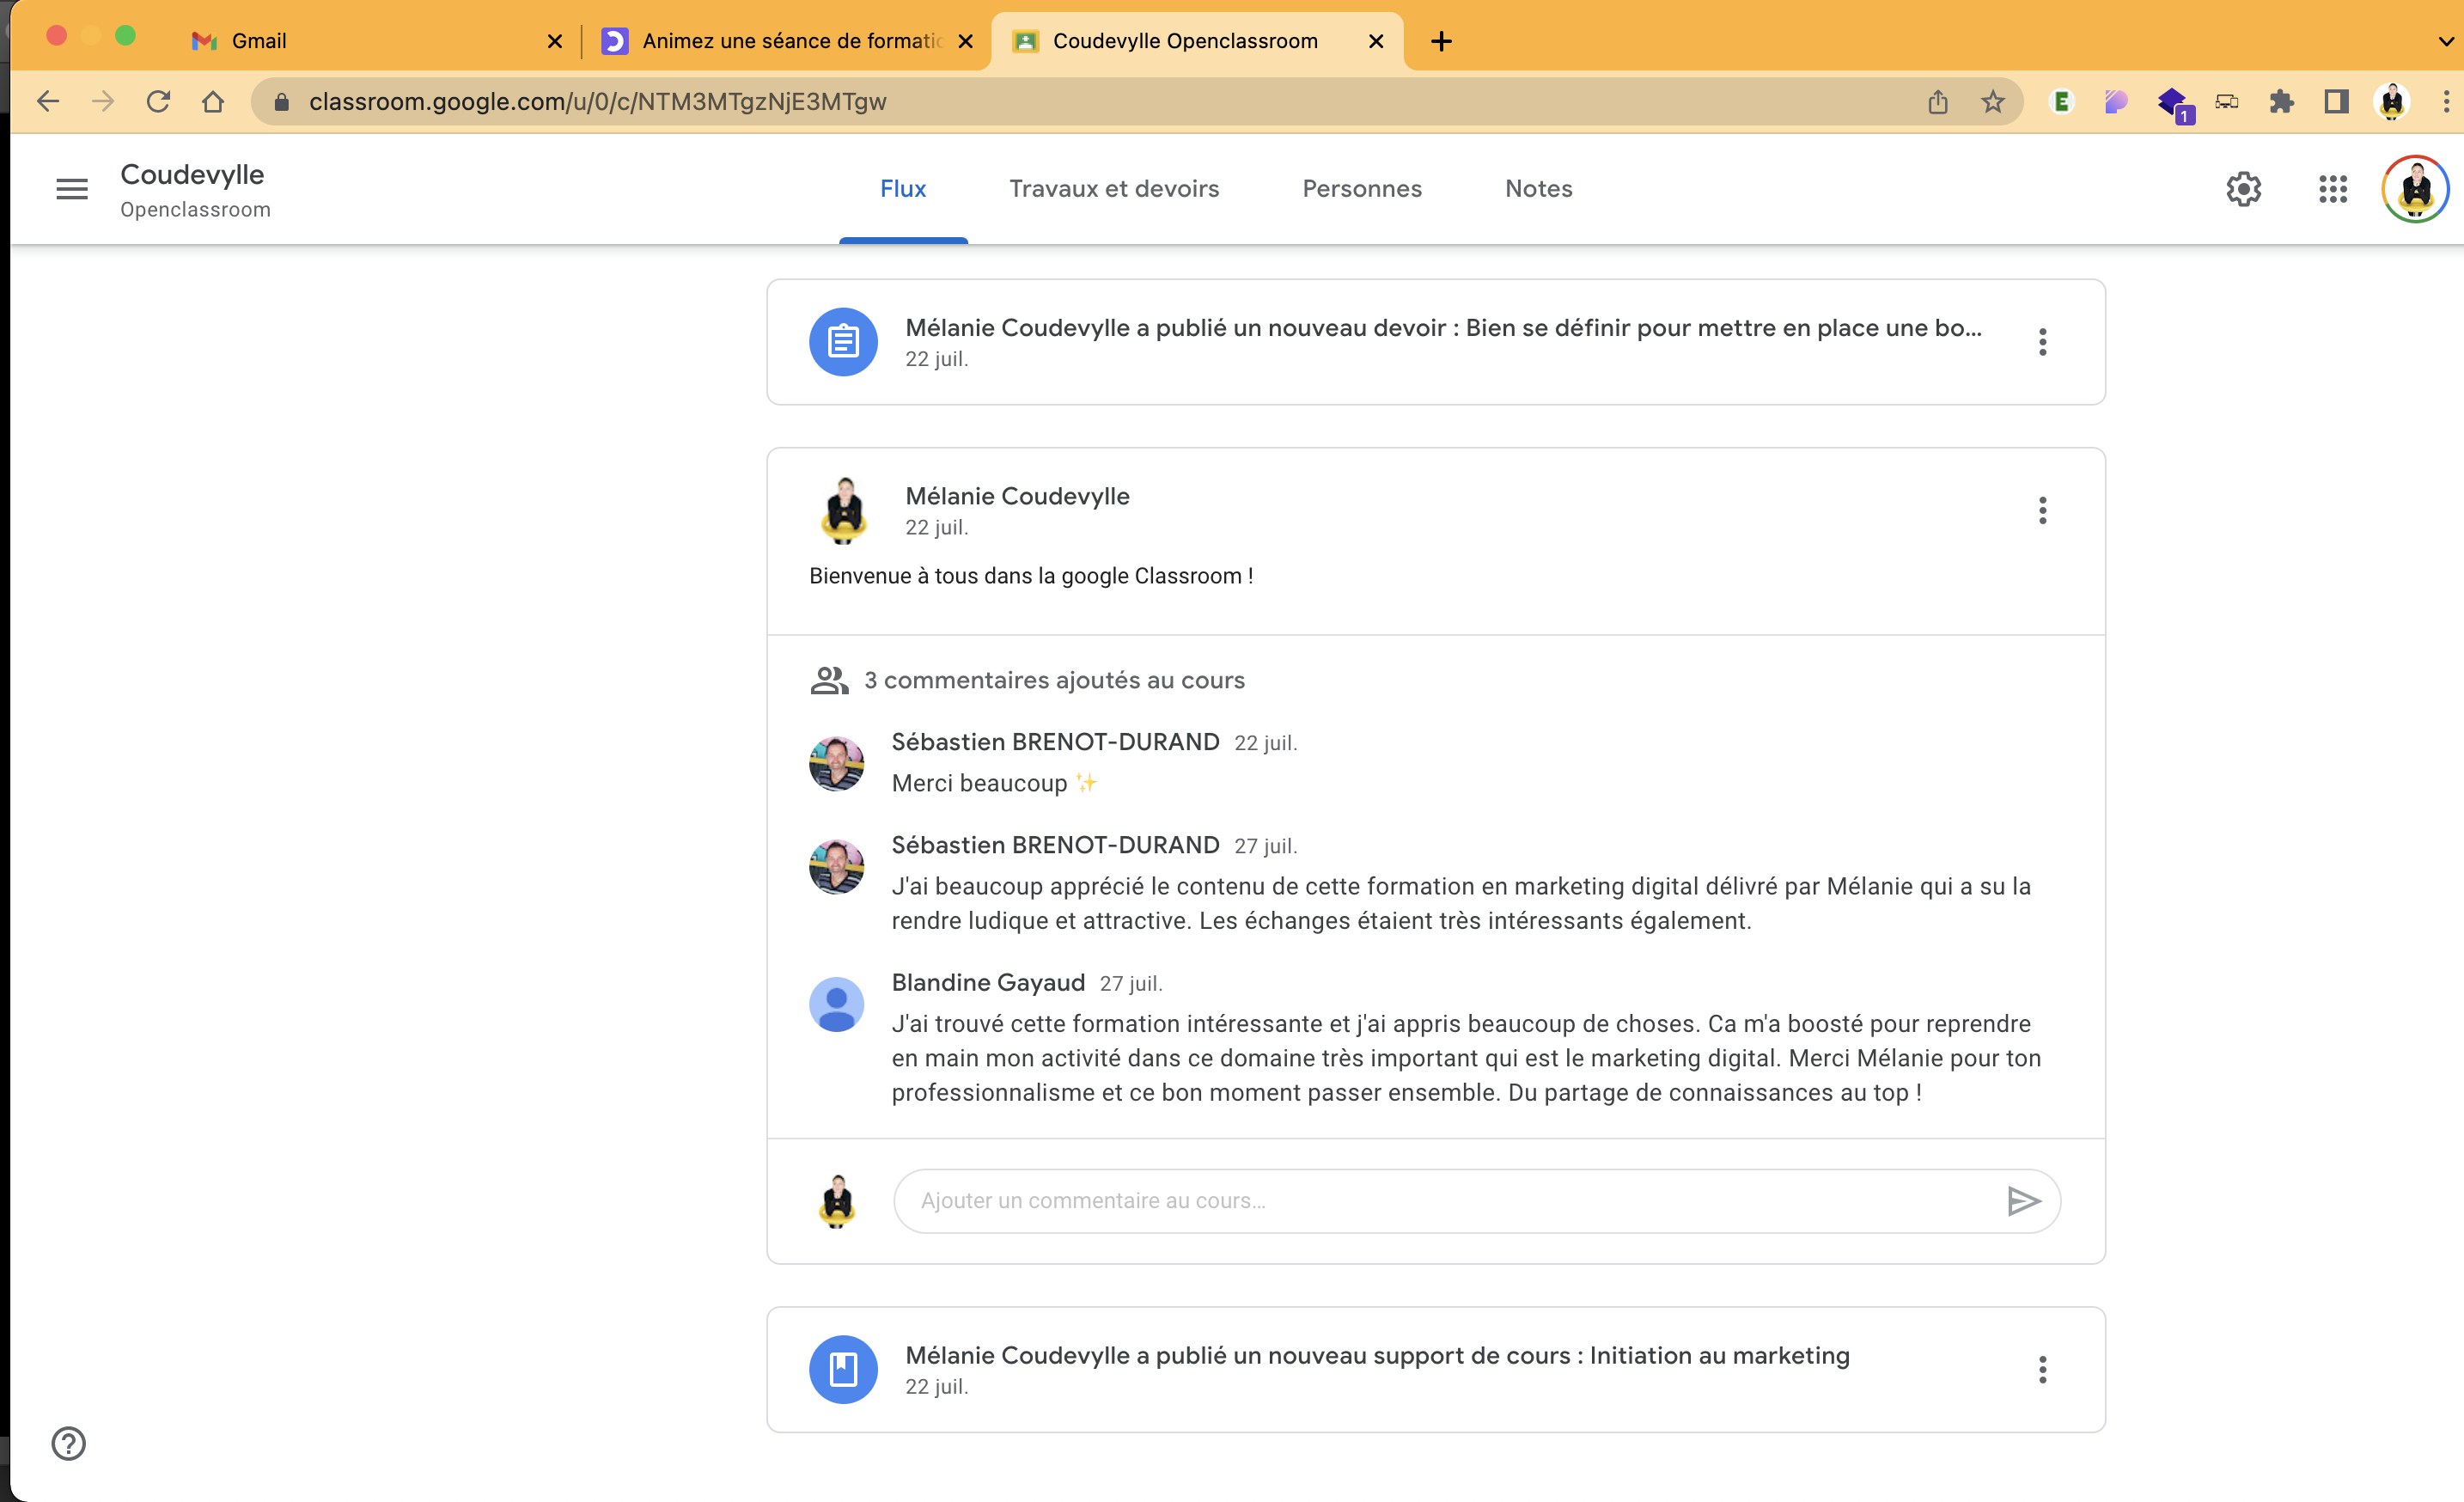
Task: Expand the browser tab search chevron
Action: pos(2446,41)
